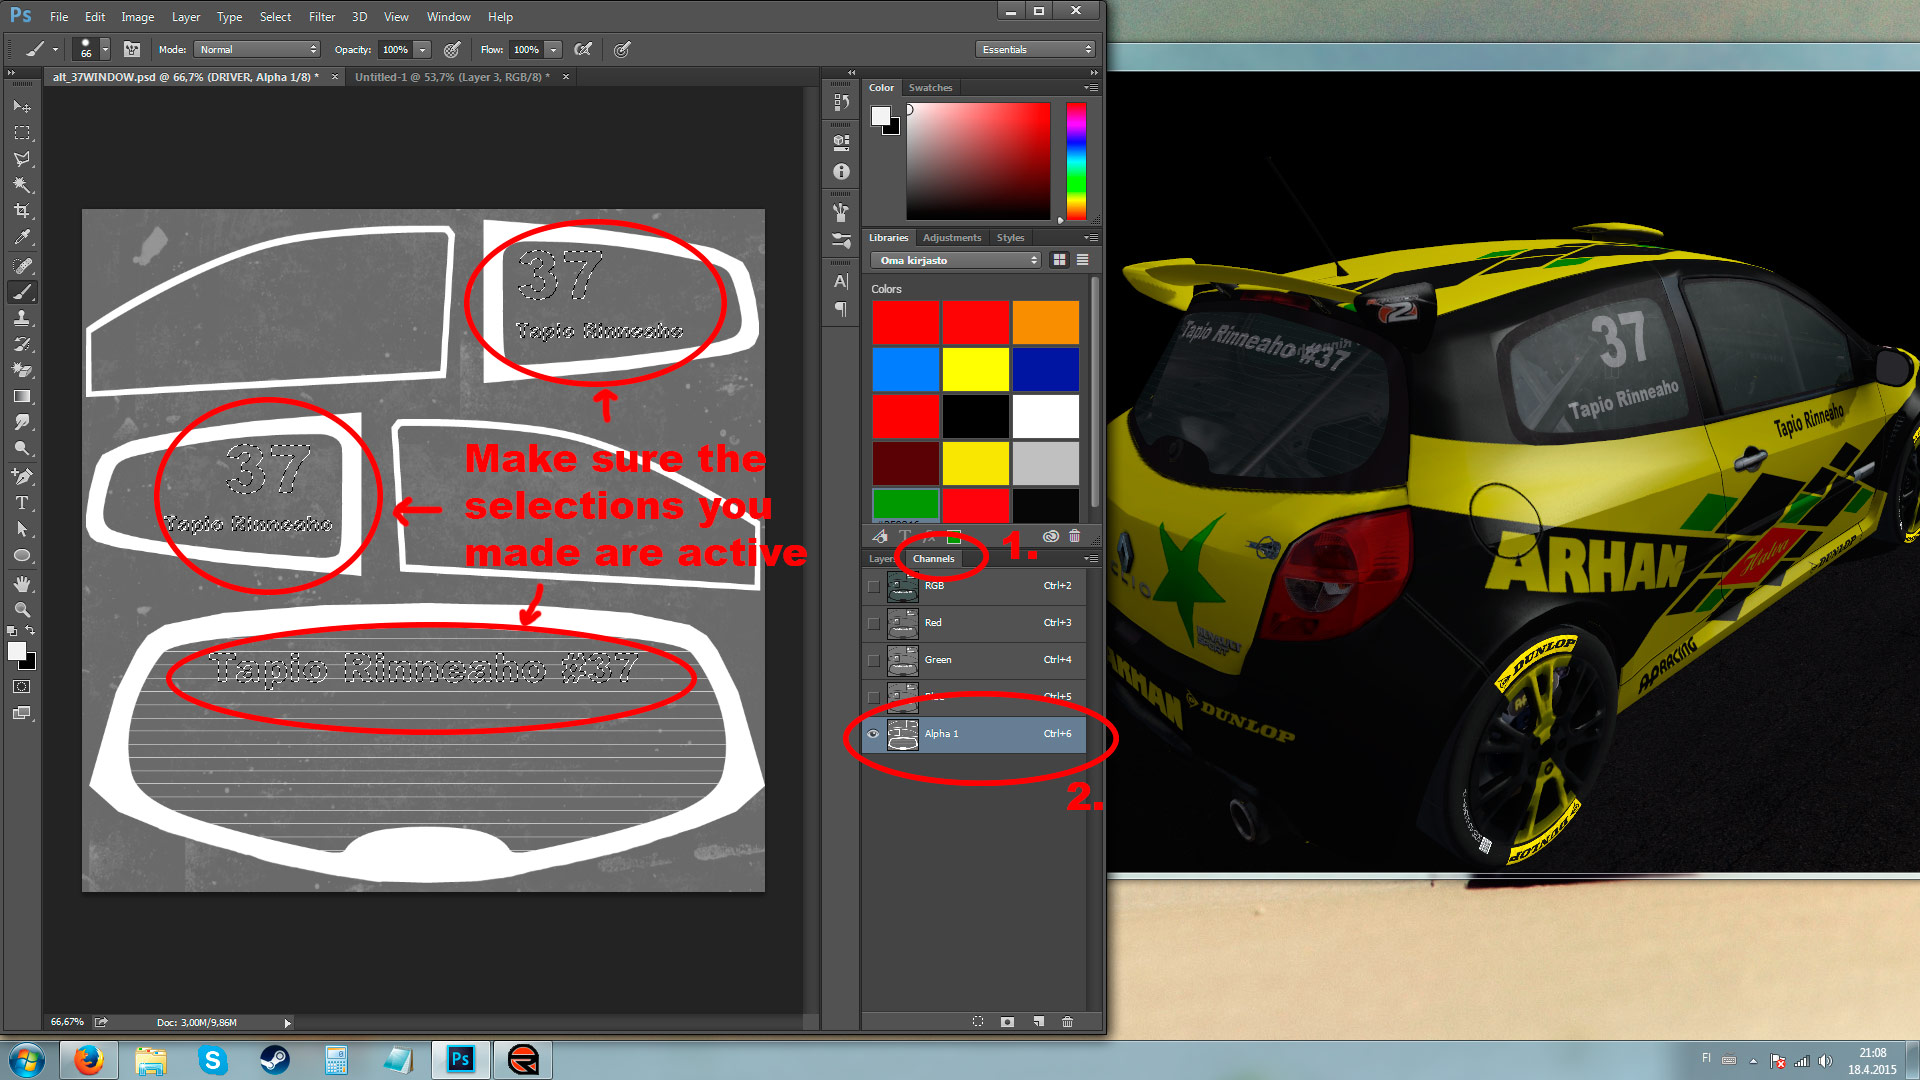
Task: Select the Polygonal Lasso tool
Action: 21,159
